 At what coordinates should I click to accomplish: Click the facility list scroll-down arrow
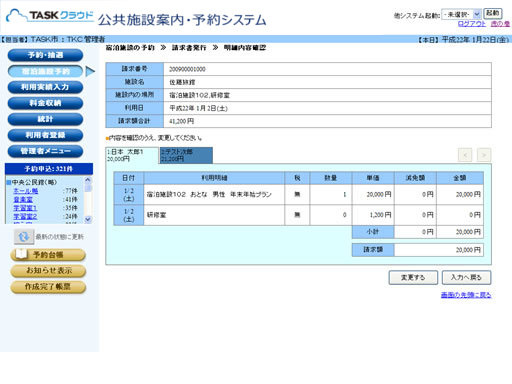point(88,219)
